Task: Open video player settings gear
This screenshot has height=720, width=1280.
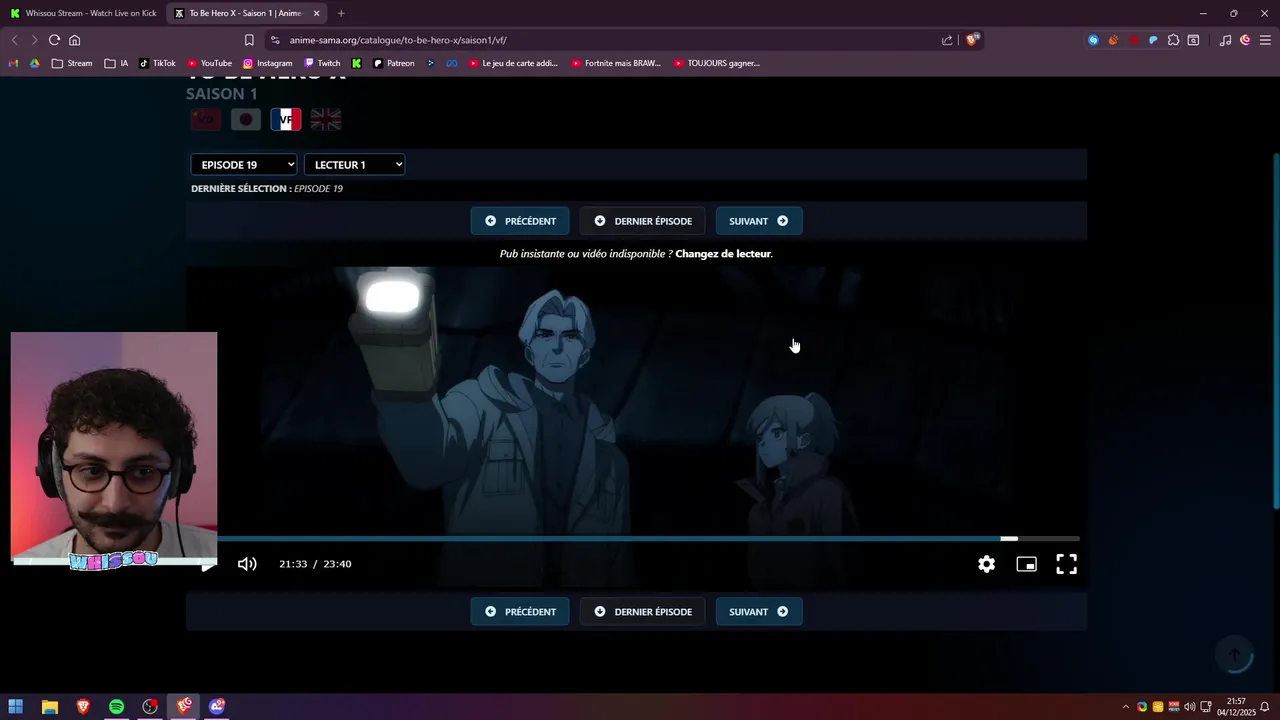Action: tap(986, 564)
